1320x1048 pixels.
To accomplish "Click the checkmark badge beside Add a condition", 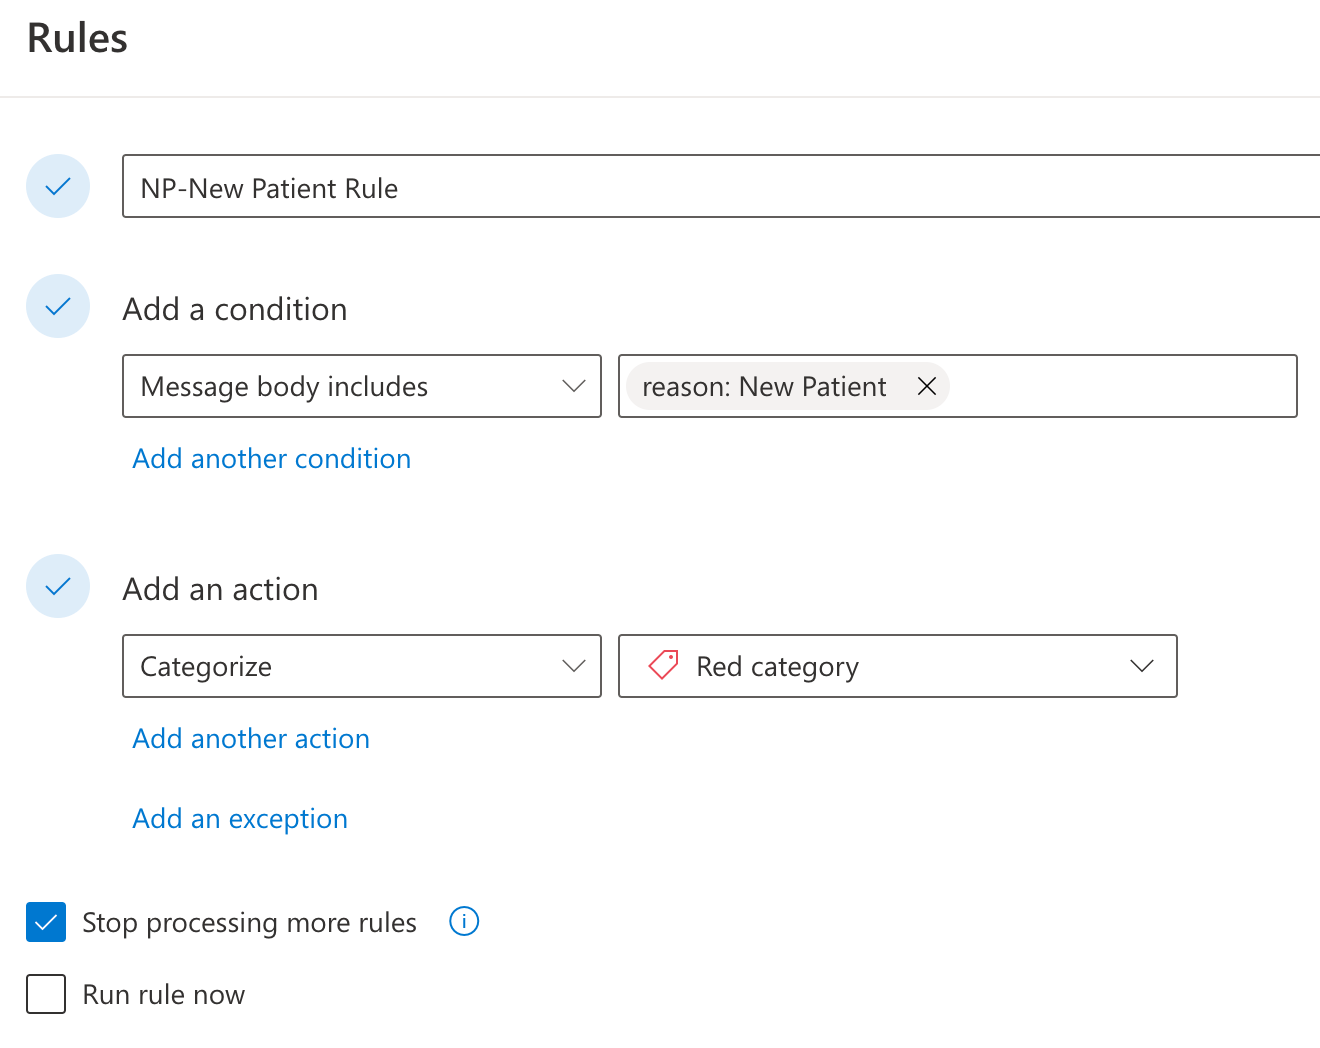I will pyautogui.click(x=57, y=306).
